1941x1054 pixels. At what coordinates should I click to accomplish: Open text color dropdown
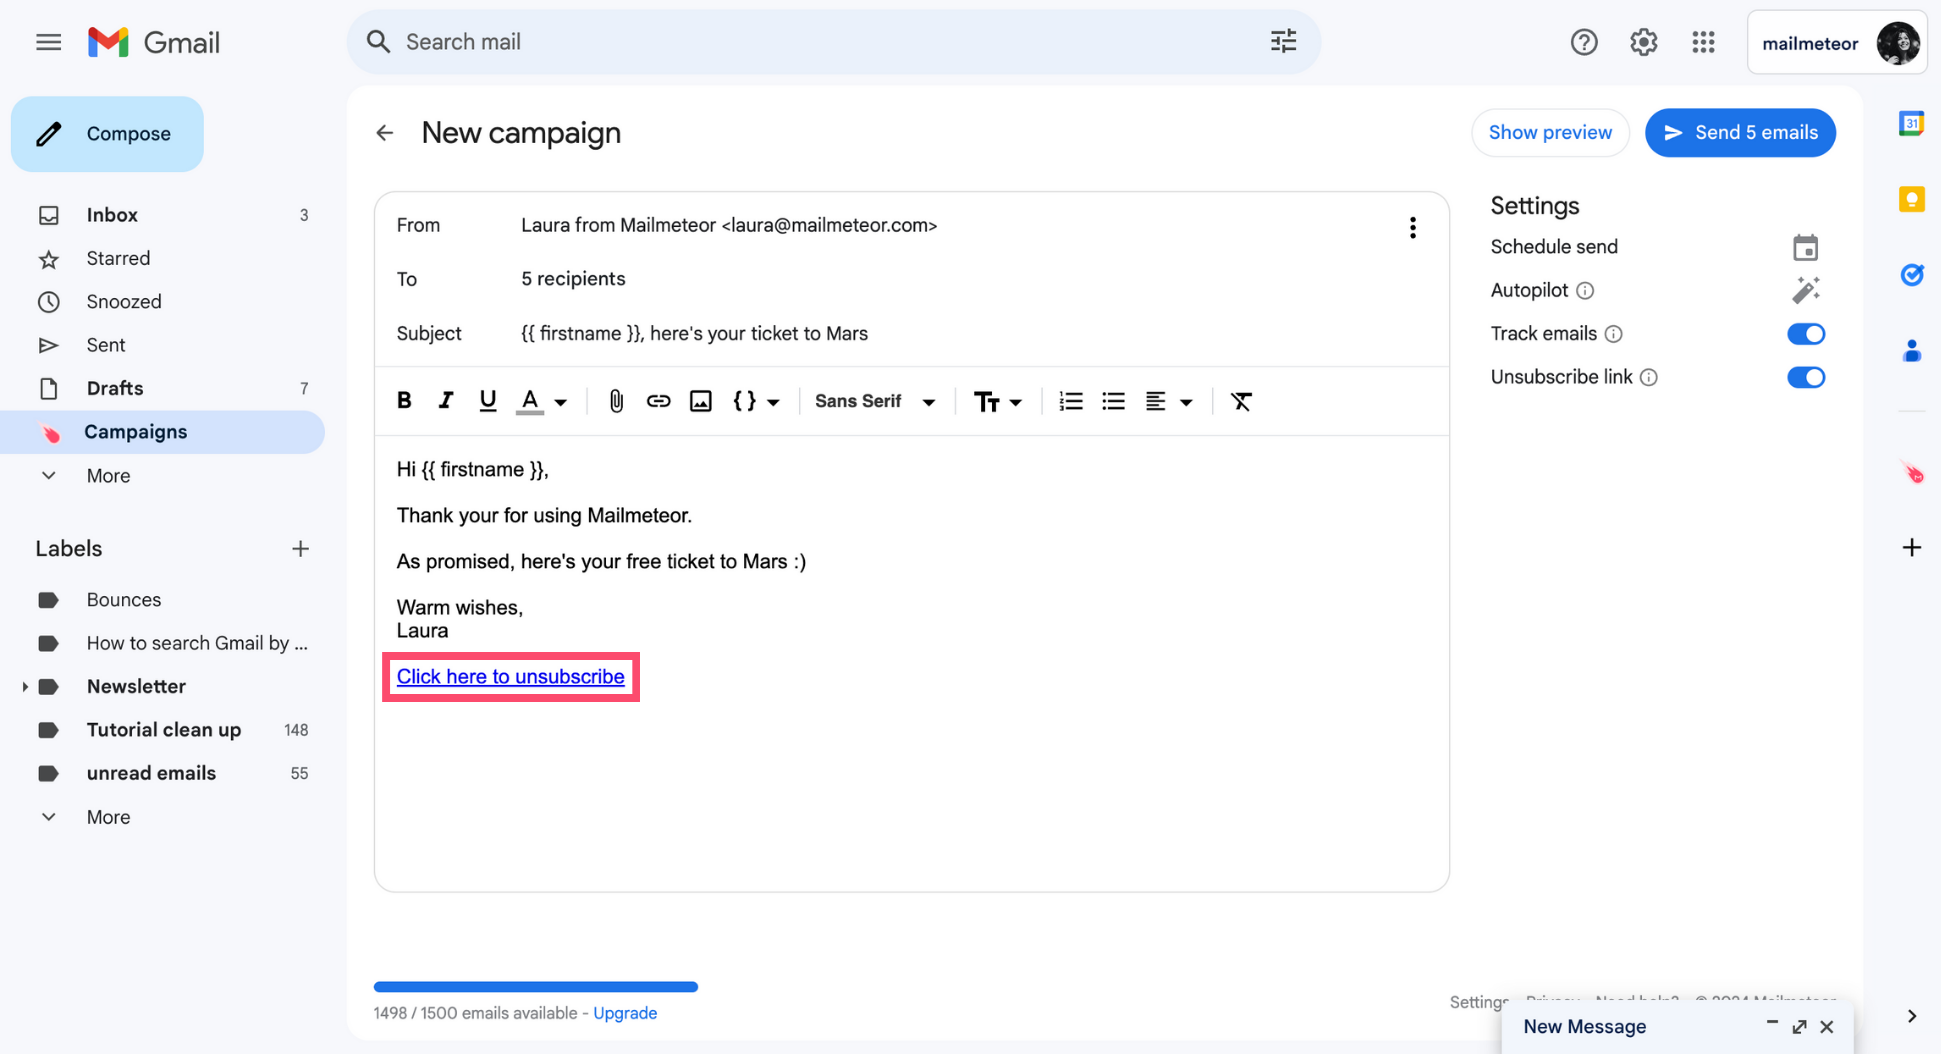click(x=542, y=401)
